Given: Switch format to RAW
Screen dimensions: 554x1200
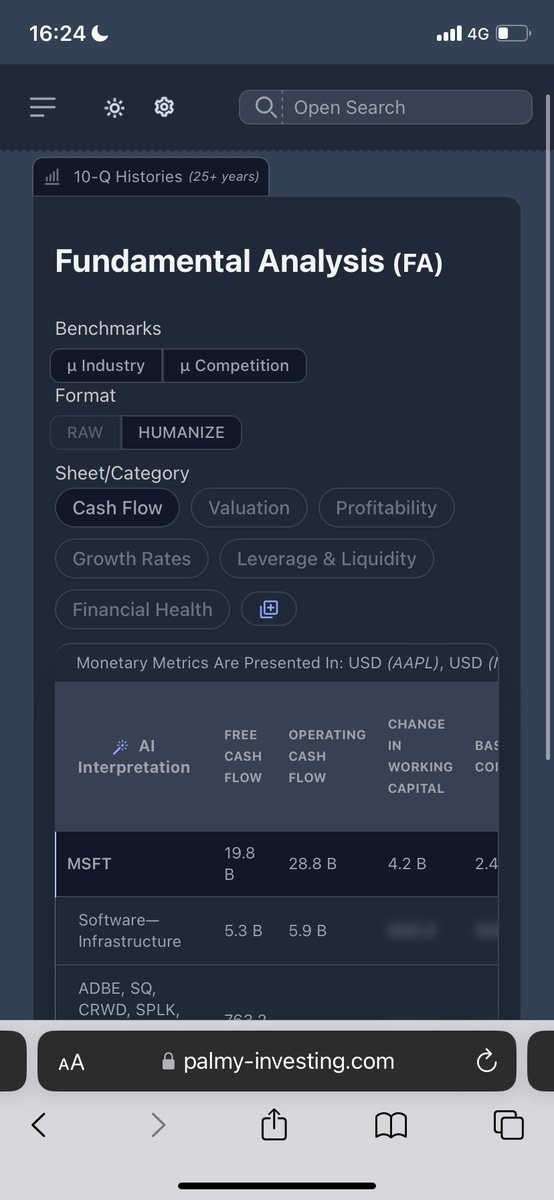Looking at the screenshot, I should 85,432.
